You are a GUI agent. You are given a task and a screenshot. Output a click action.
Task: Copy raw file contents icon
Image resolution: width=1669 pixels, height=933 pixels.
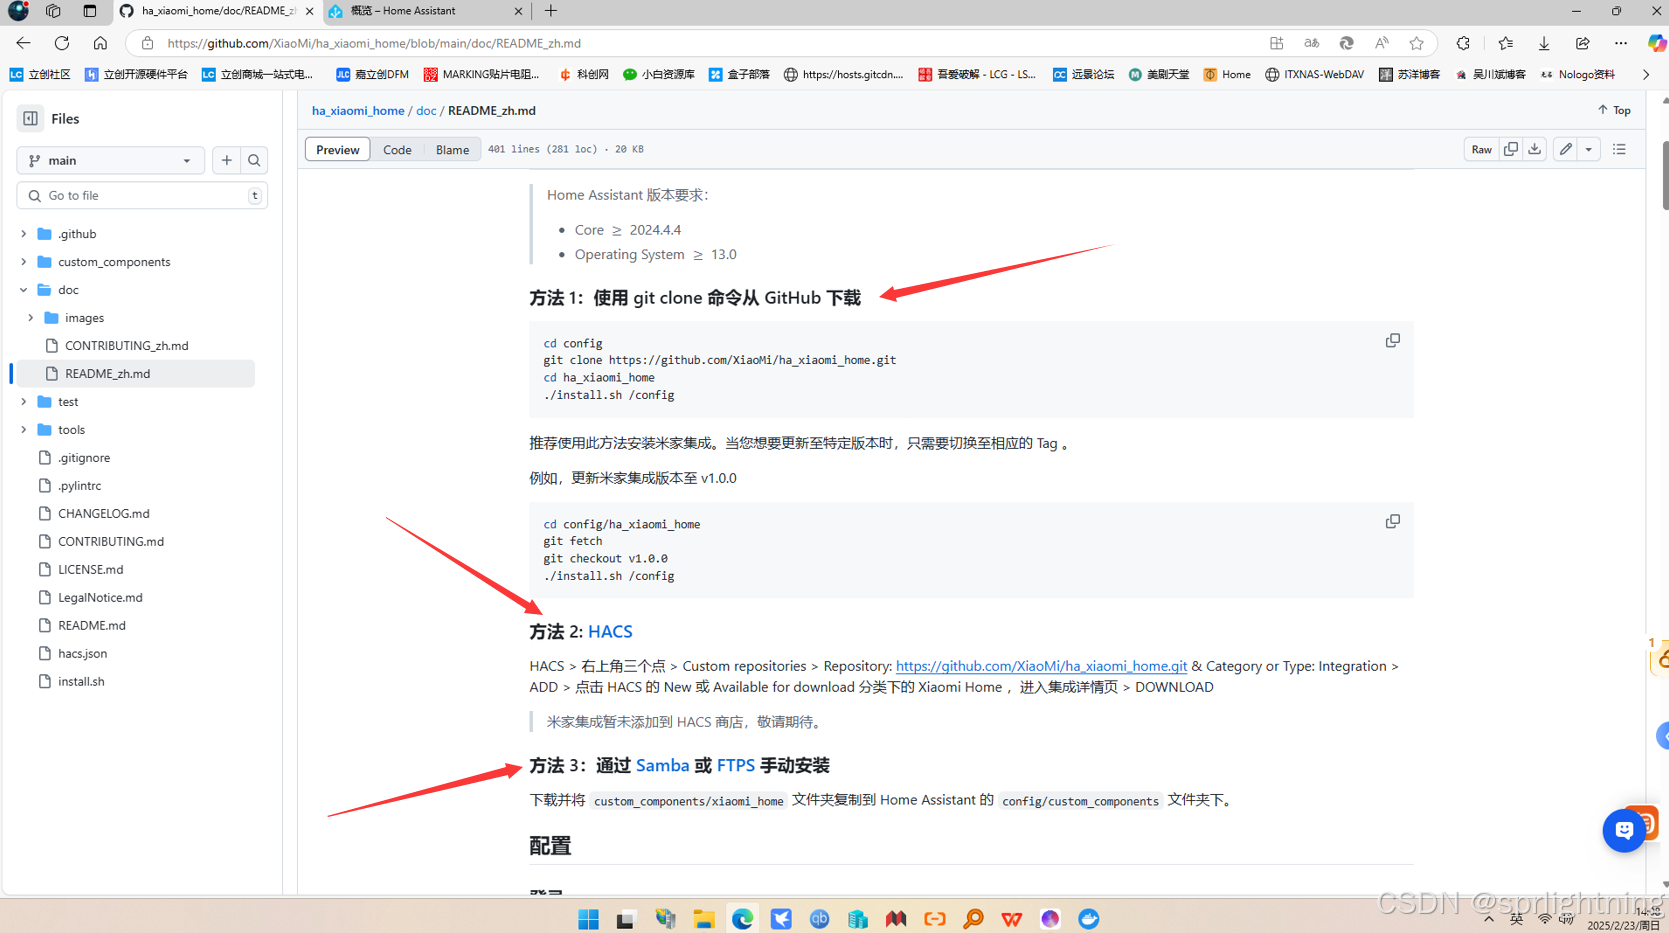[x=1511, y=149]
